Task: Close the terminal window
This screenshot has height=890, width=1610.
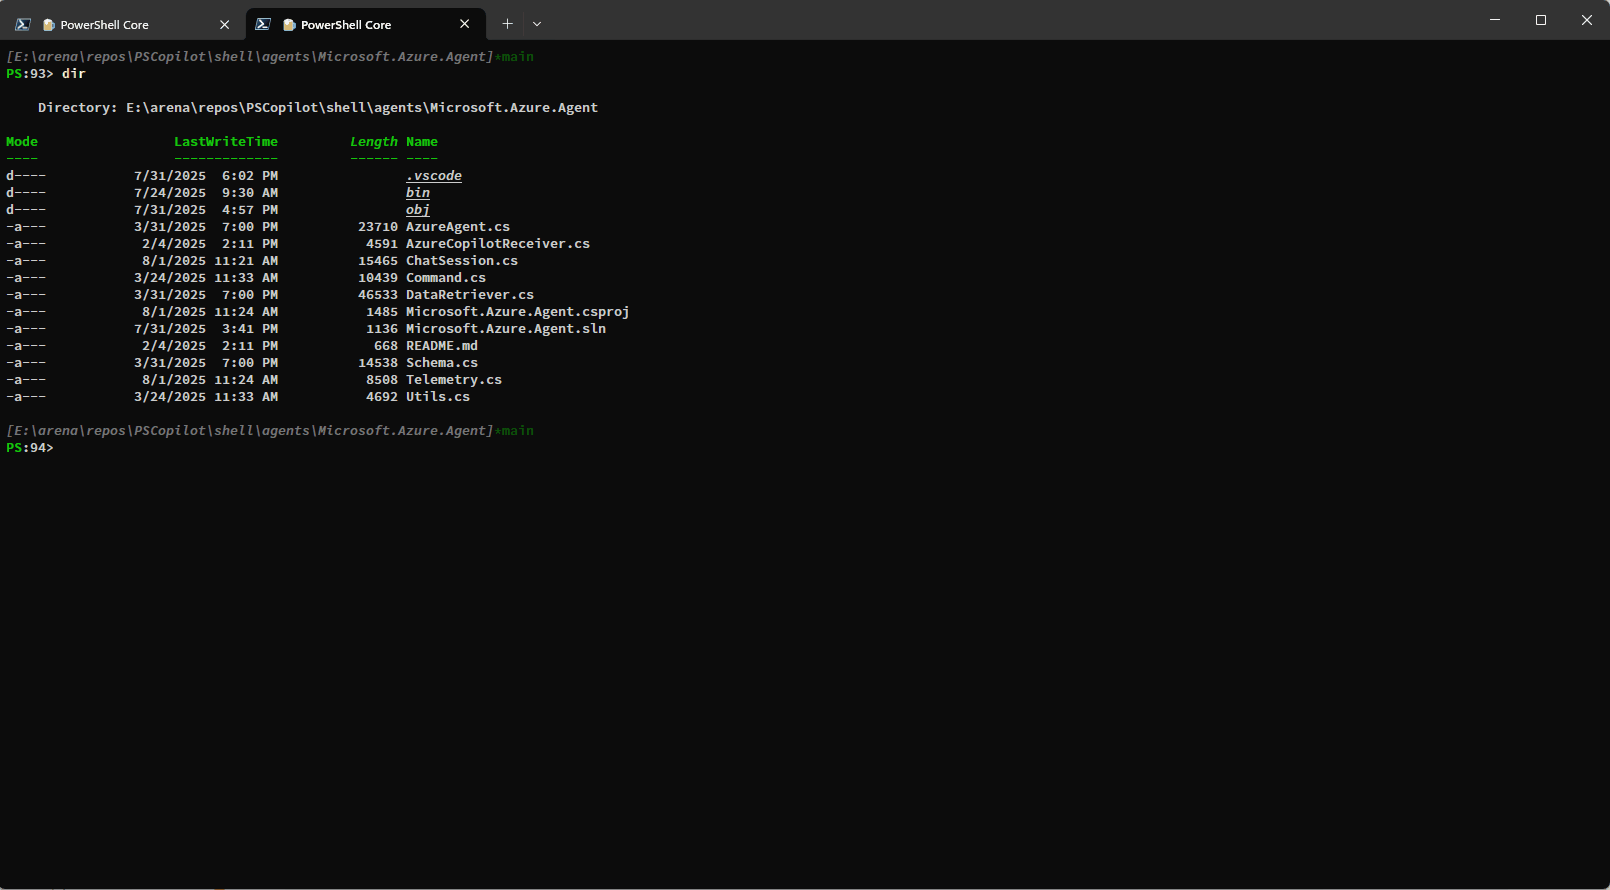Action: [1587, 20]
